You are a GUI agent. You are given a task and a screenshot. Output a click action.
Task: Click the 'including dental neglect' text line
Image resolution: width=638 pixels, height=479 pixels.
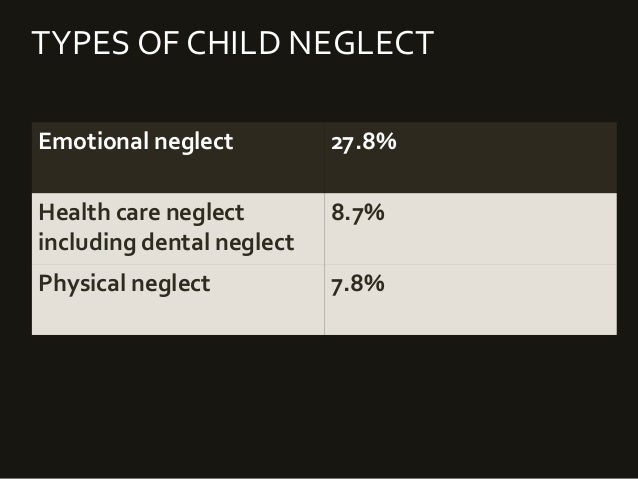pos(166,242)
